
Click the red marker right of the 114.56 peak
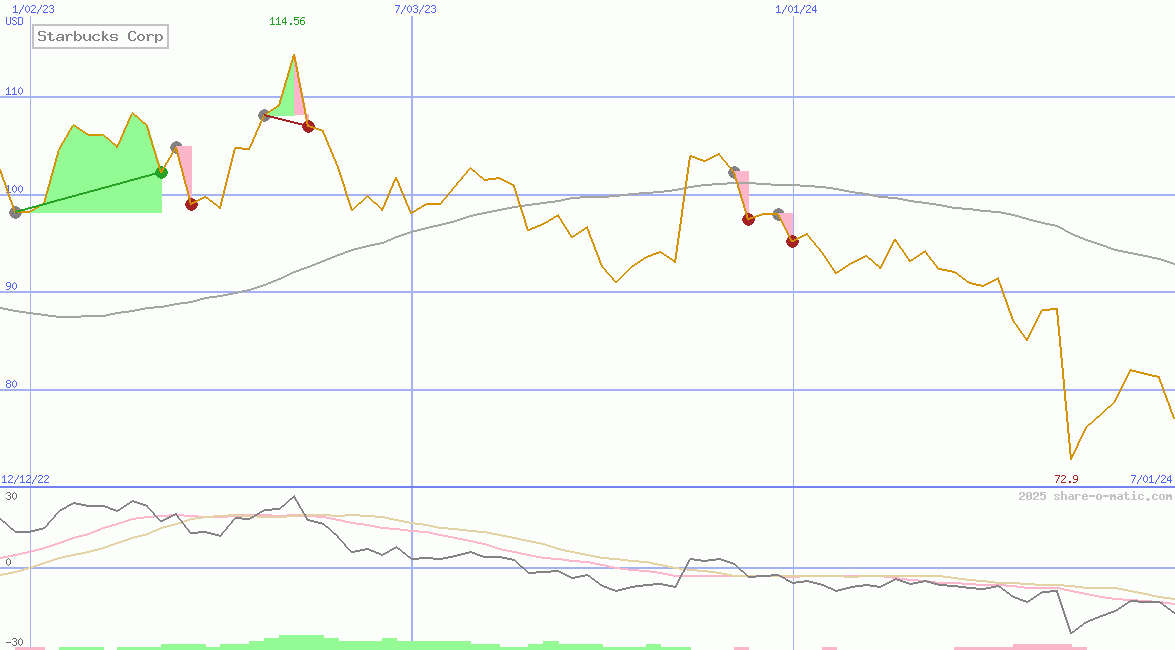(x=308, y=126)
